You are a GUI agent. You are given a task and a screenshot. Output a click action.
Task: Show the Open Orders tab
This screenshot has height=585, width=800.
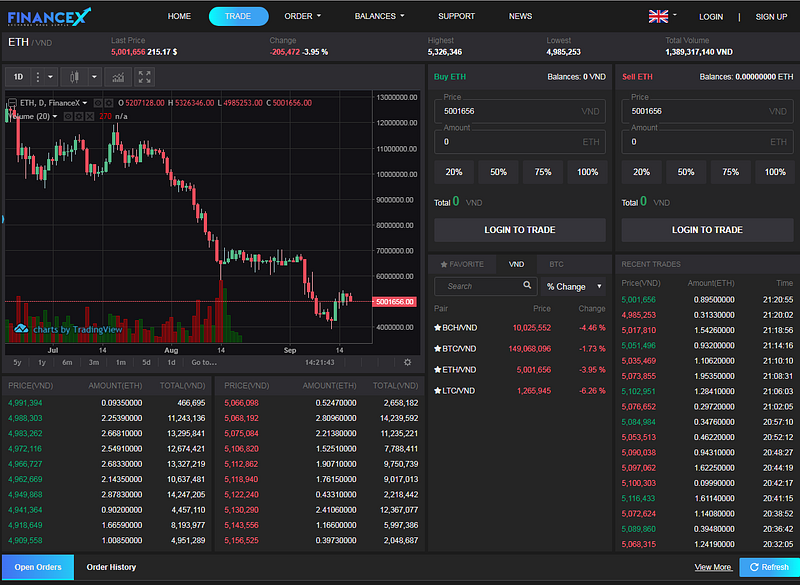click(x=38, y=567)
